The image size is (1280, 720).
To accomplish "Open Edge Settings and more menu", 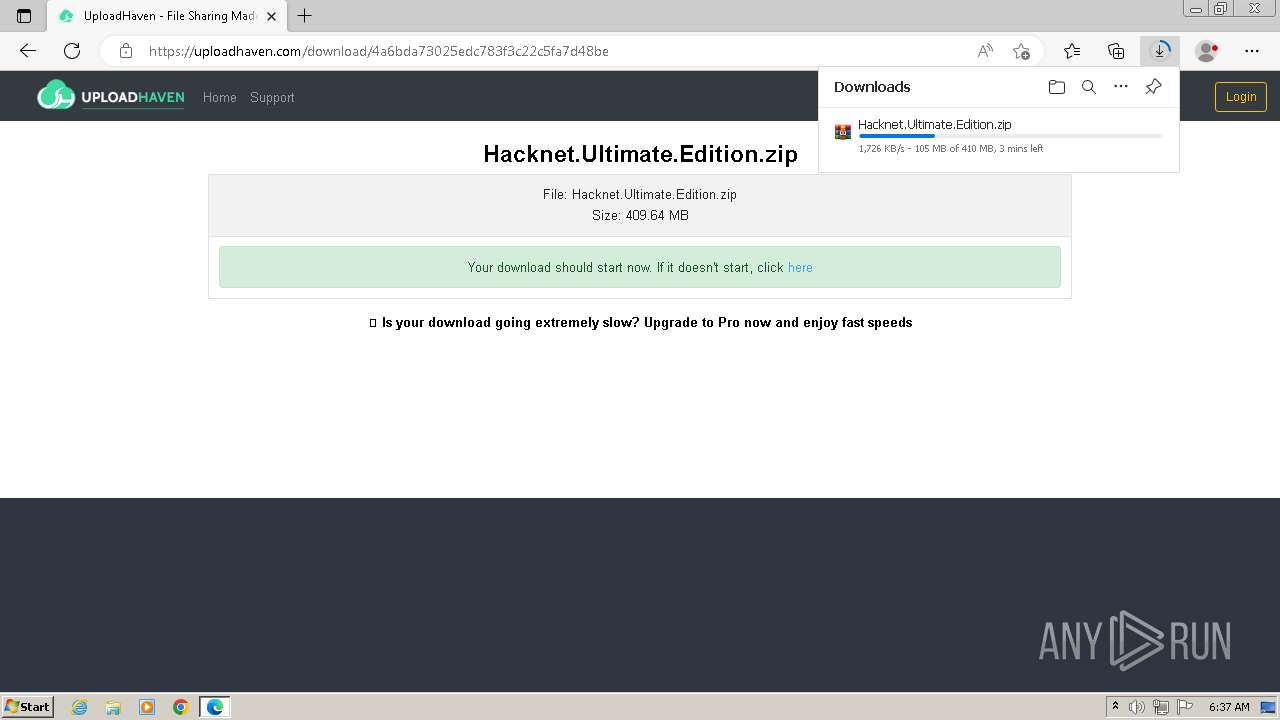I will tap(1252, 51).
